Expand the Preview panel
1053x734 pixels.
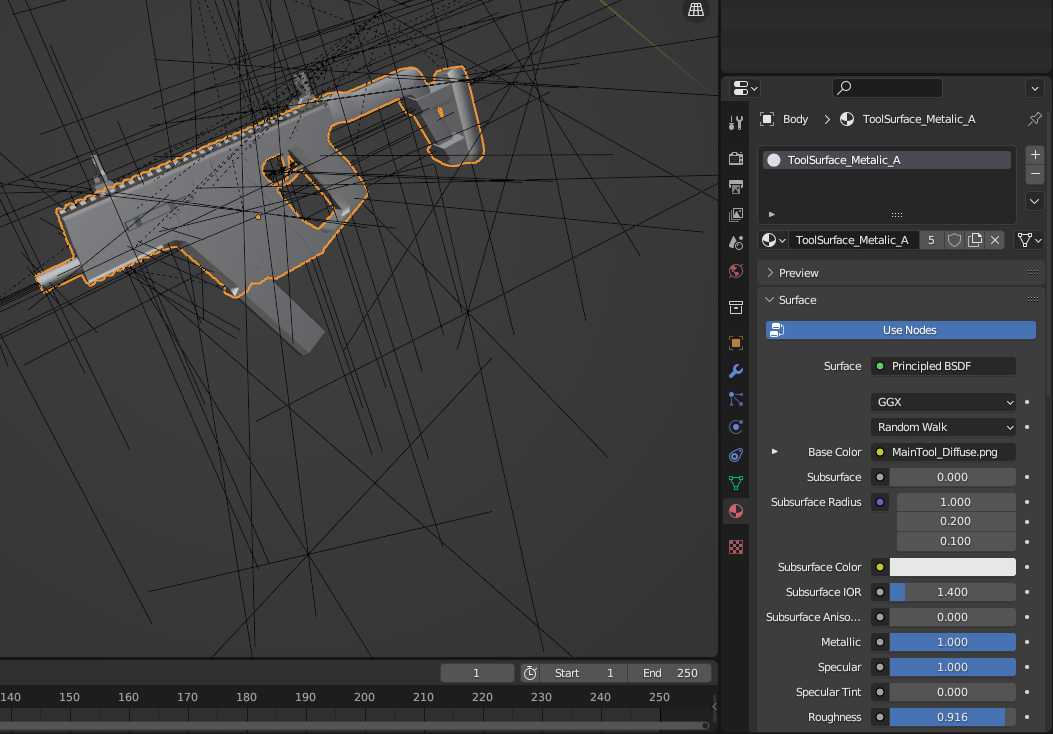[798, 273]
